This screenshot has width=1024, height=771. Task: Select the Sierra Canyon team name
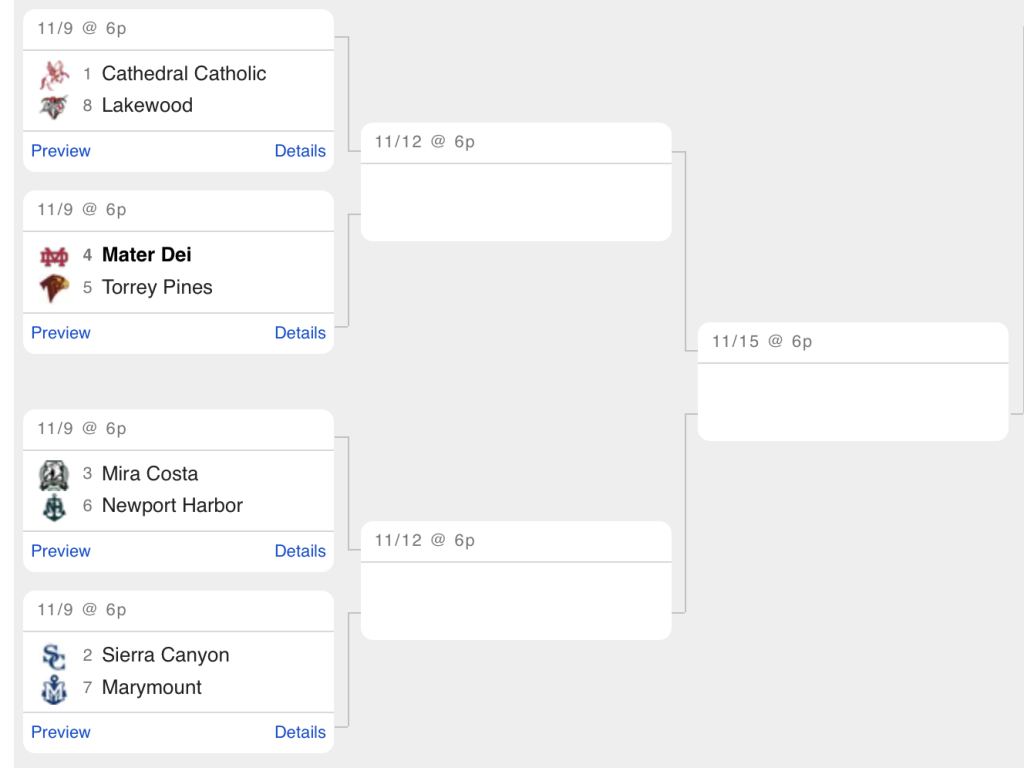[165, 655]
